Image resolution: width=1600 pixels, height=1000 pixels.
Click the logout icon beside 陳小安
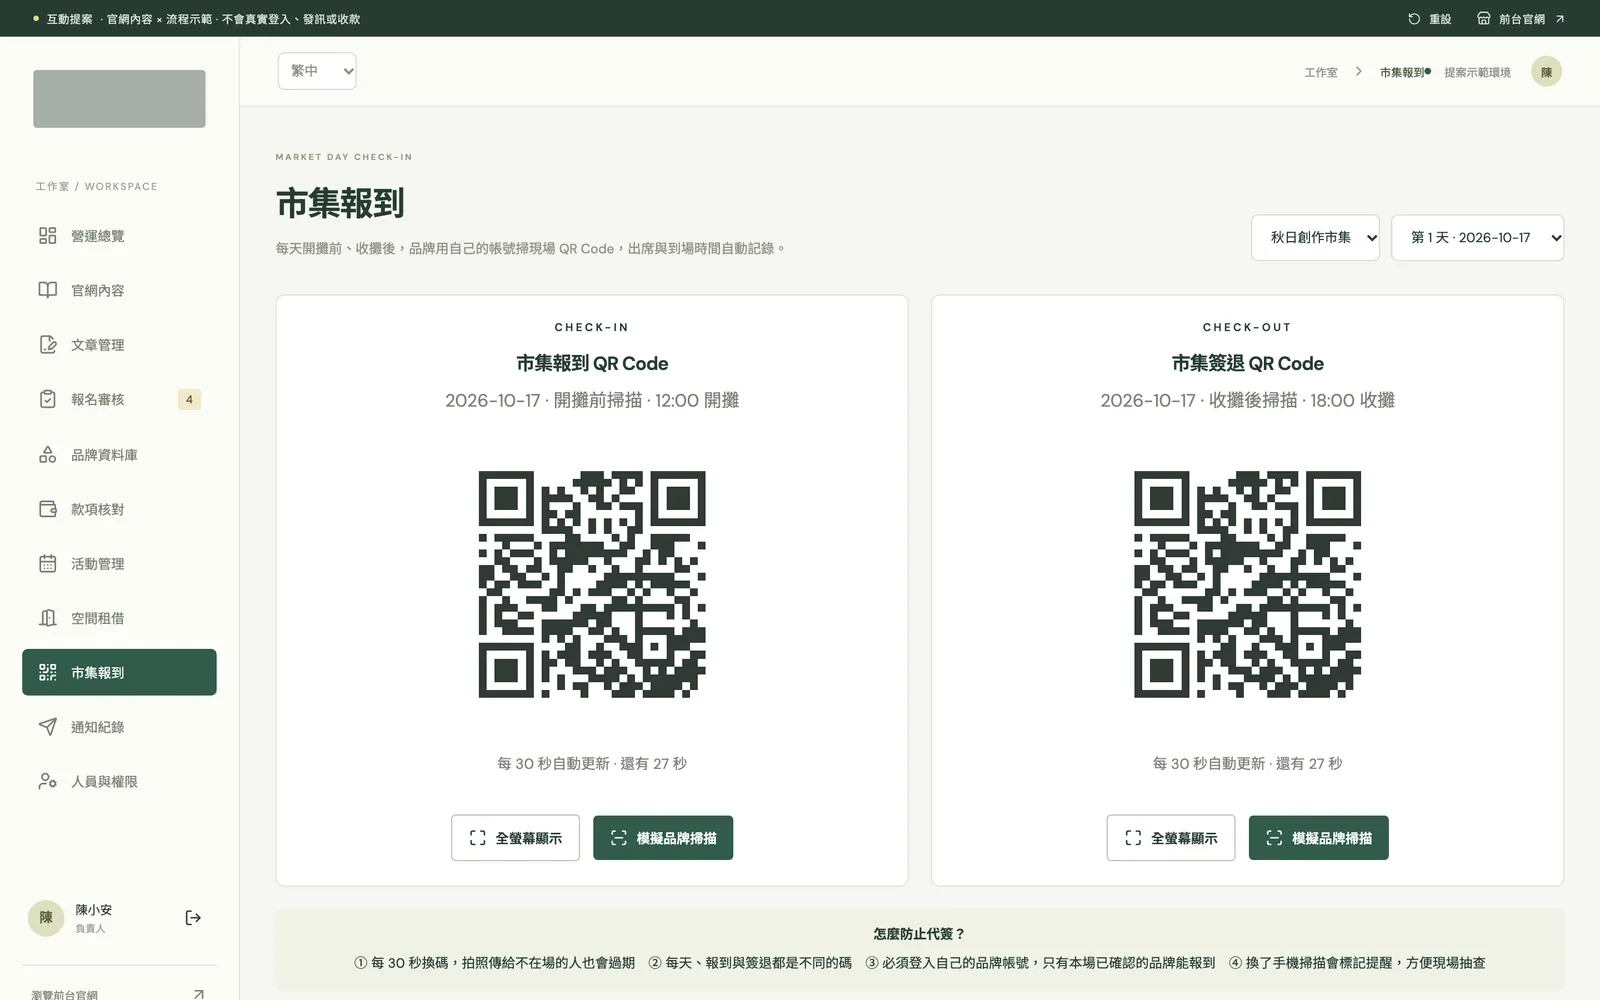point(193,918)
